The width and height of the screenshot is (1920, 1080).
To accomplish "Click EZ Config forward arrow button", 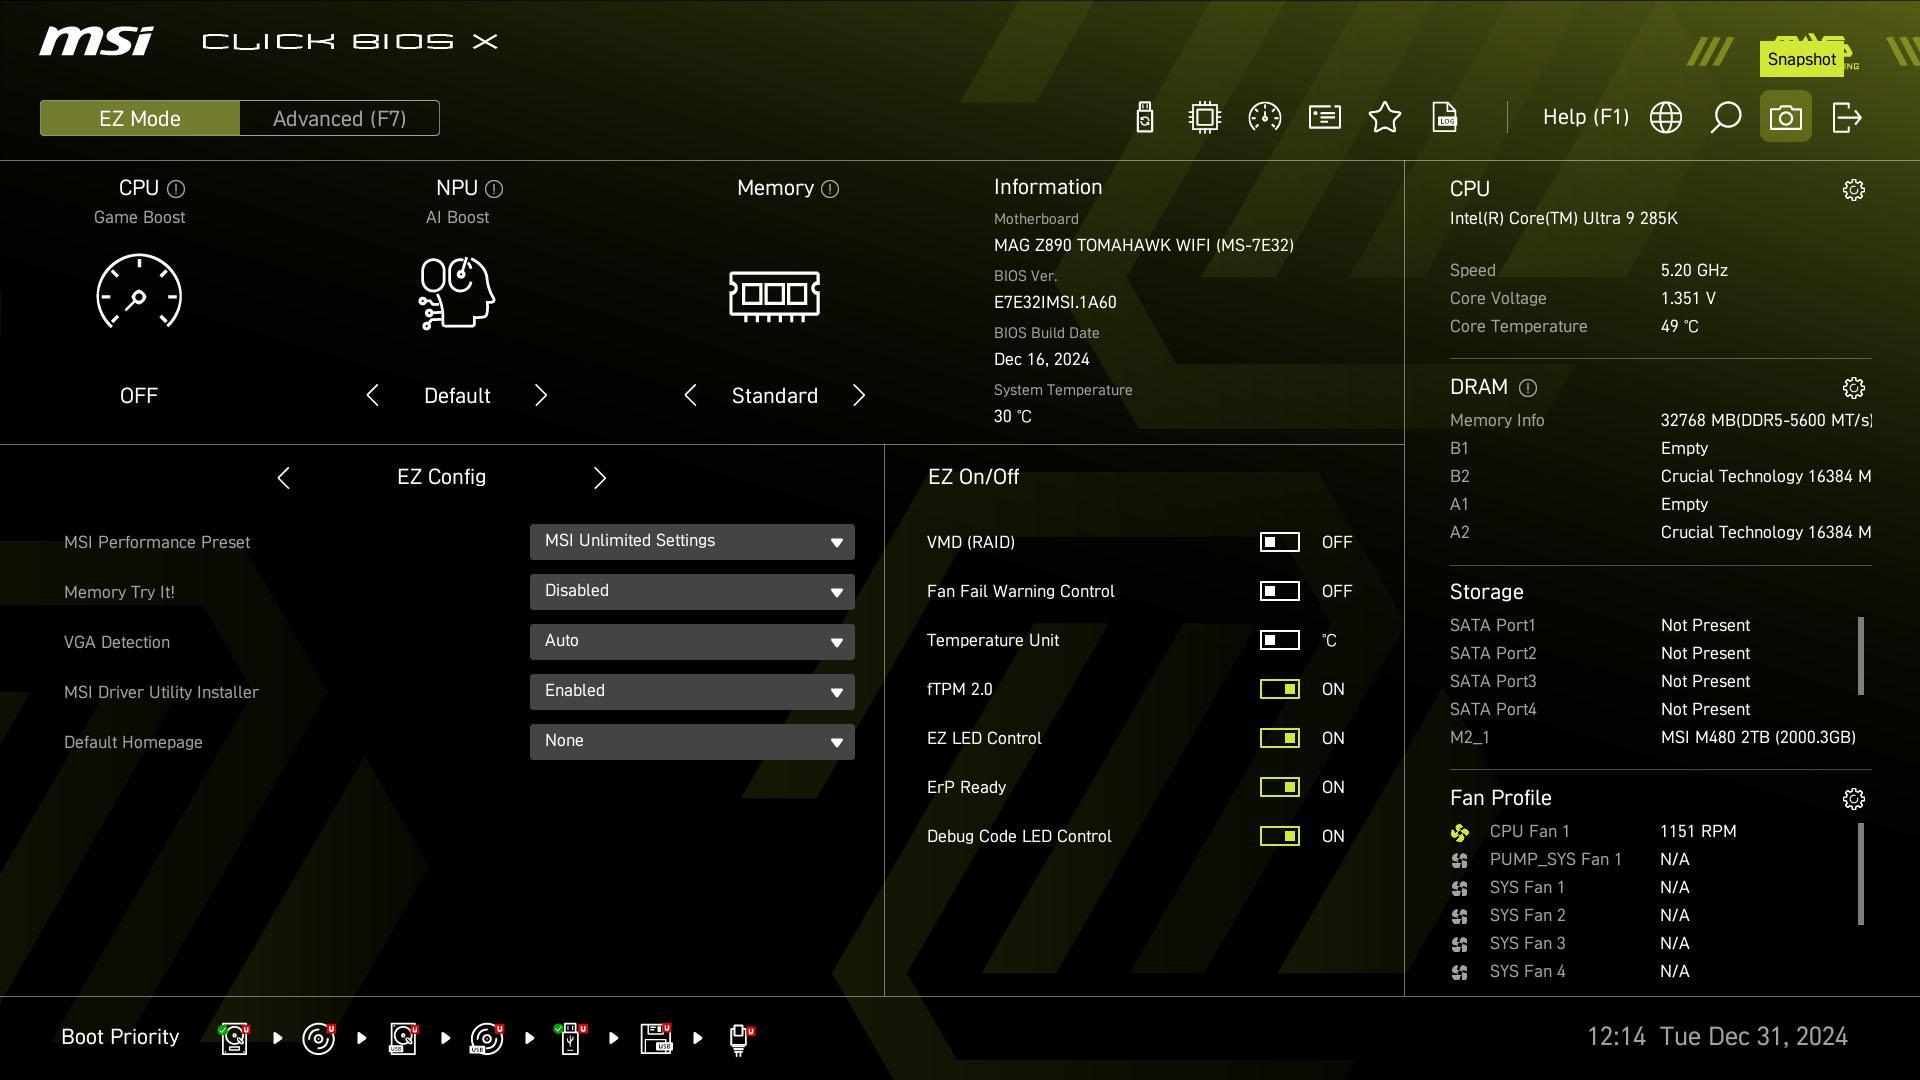I will (x=599, y=477).
